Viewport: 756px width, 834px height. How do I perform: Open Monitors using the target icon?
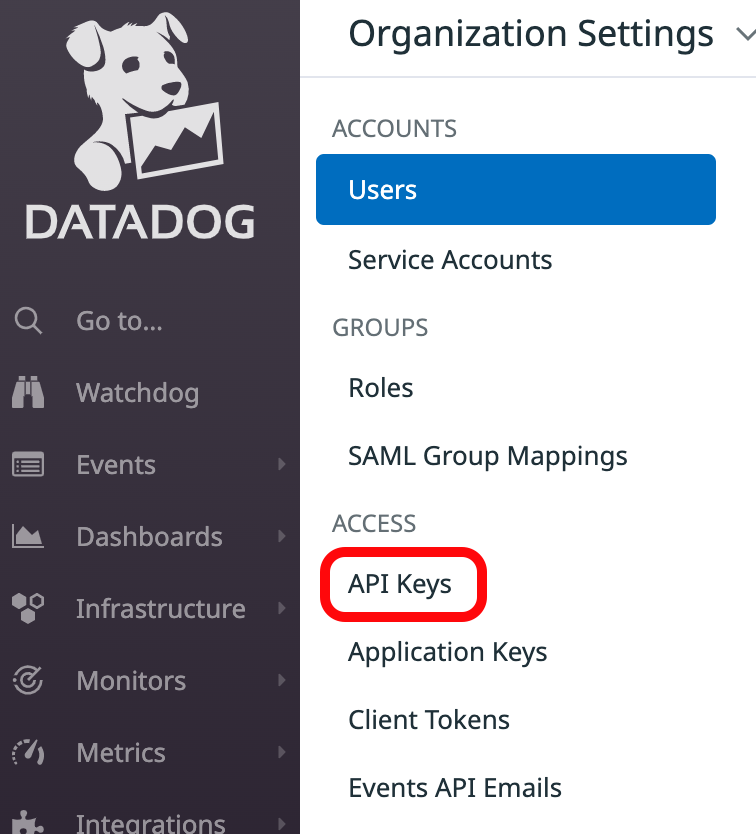click(28, 681)
